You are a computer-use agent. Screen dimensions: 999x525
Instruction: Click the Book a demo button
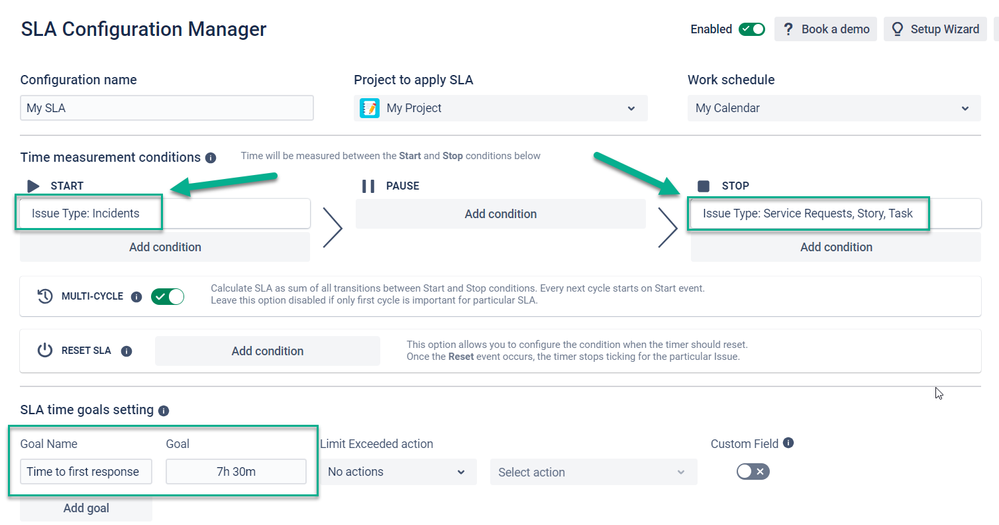[826, 29]
